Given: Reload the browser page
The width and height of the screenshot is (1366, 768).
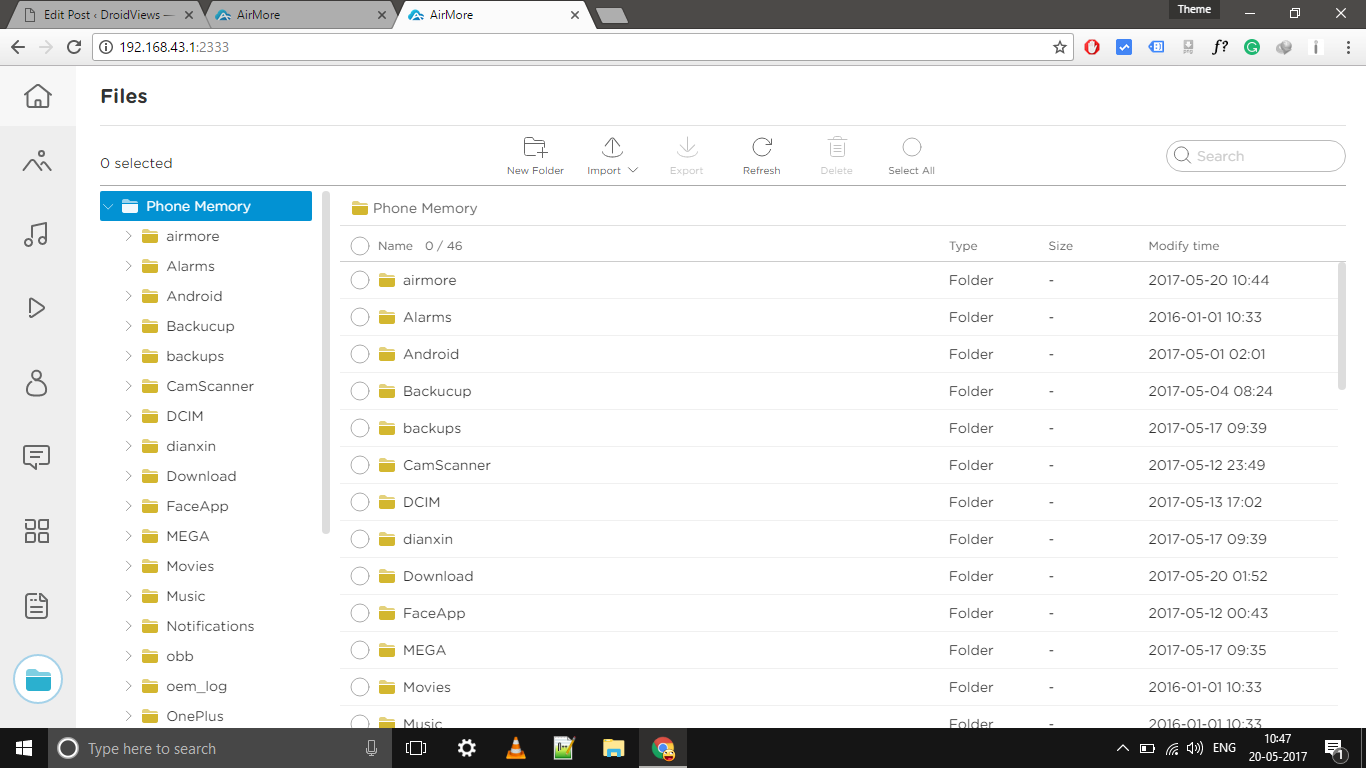Looking at the screenshot, I should 73,47.
